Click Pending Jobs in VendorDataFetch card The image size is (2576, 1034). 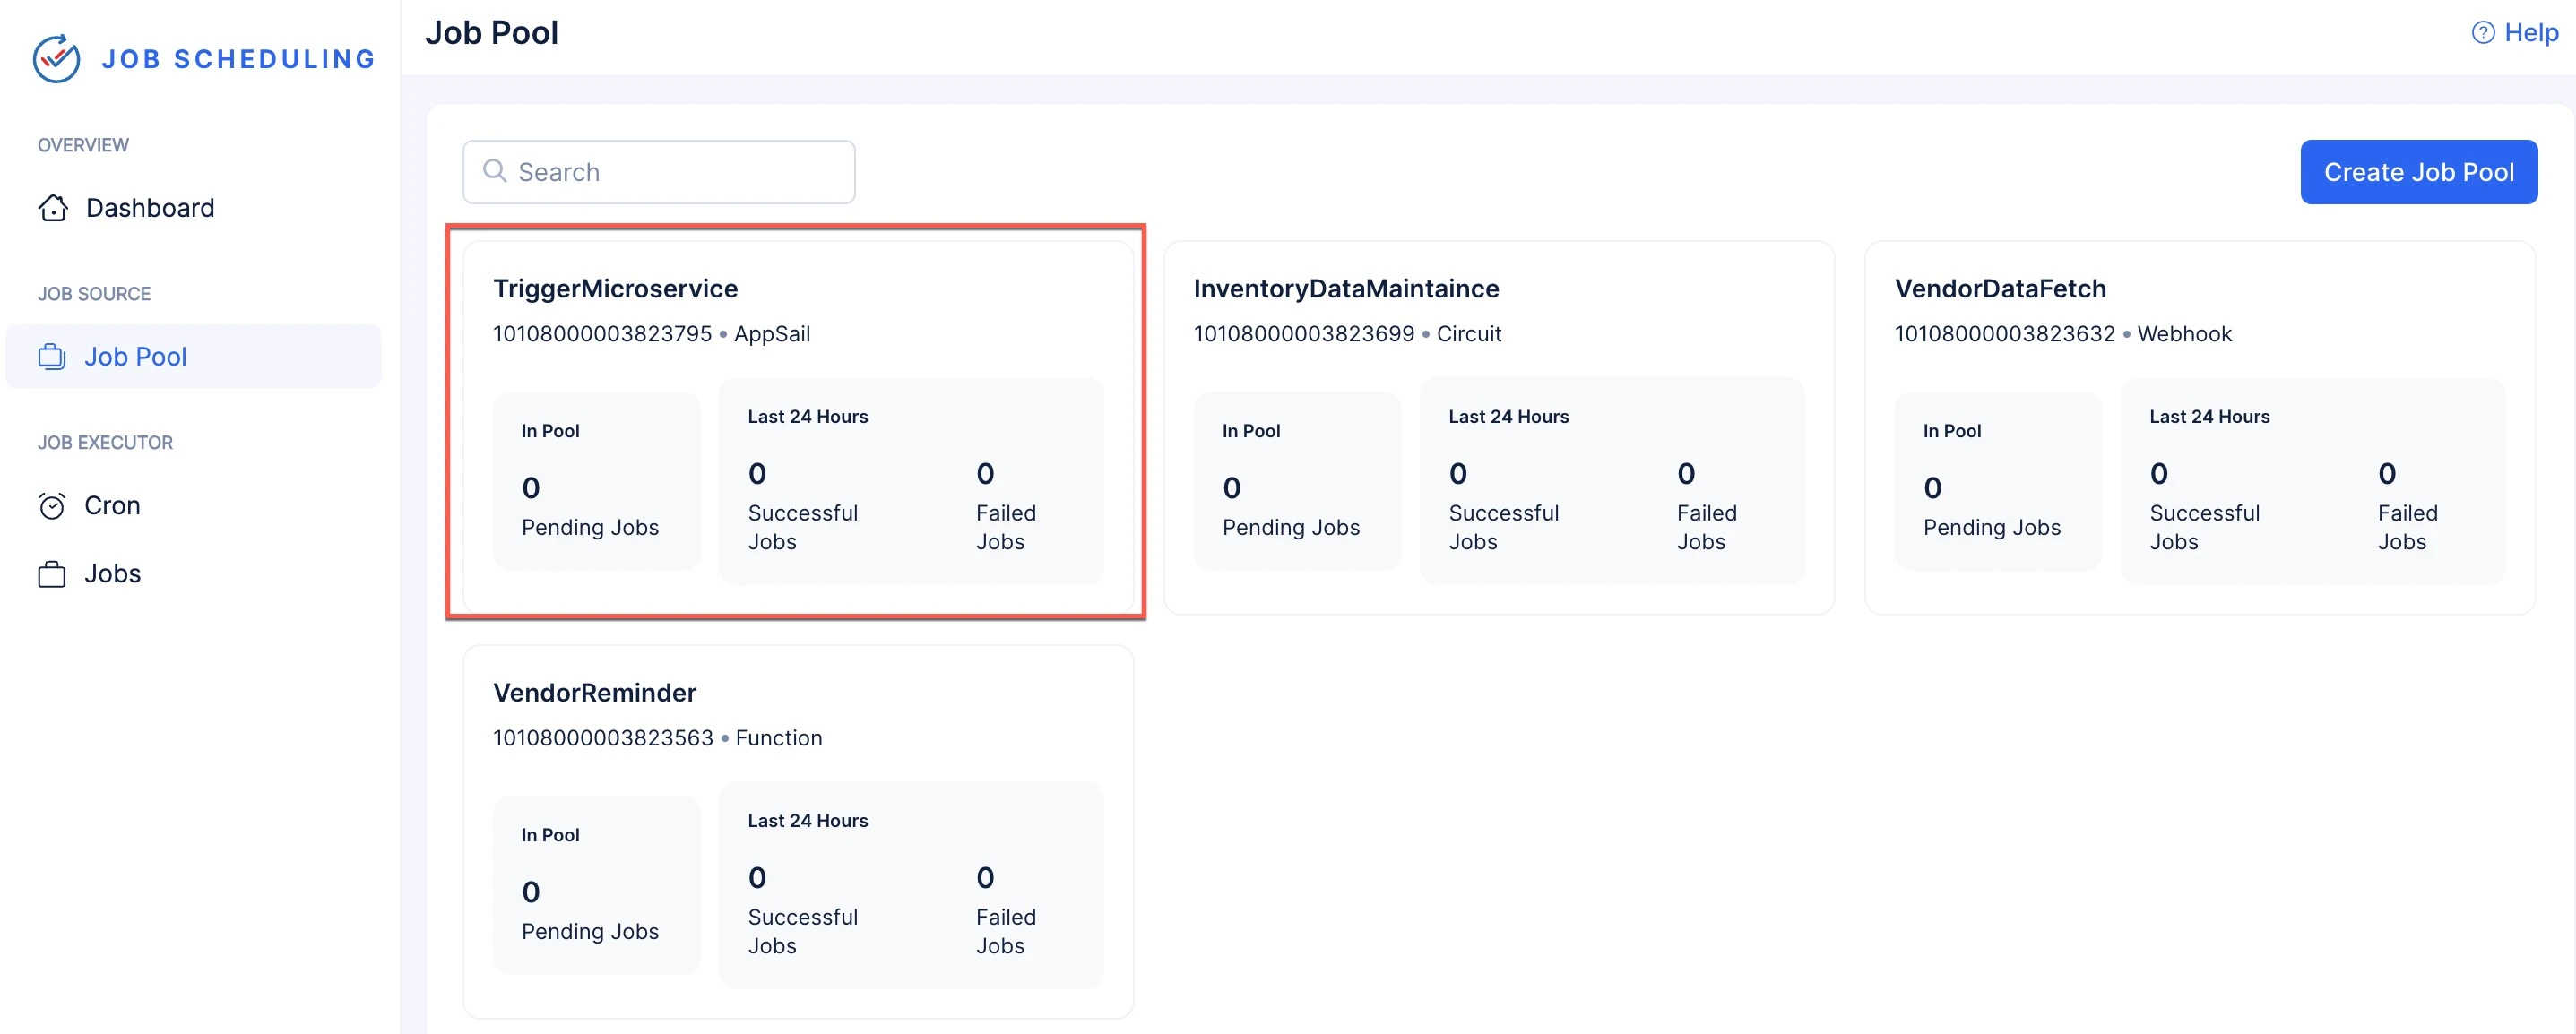[1991, 528]
